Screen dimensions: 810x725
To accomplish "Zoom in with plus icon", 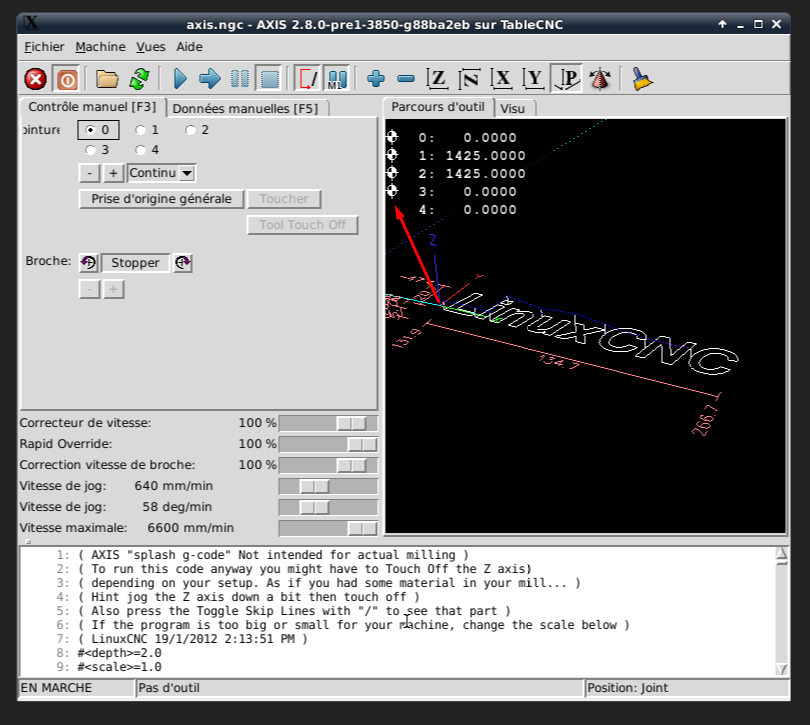I will pos(376,79).
